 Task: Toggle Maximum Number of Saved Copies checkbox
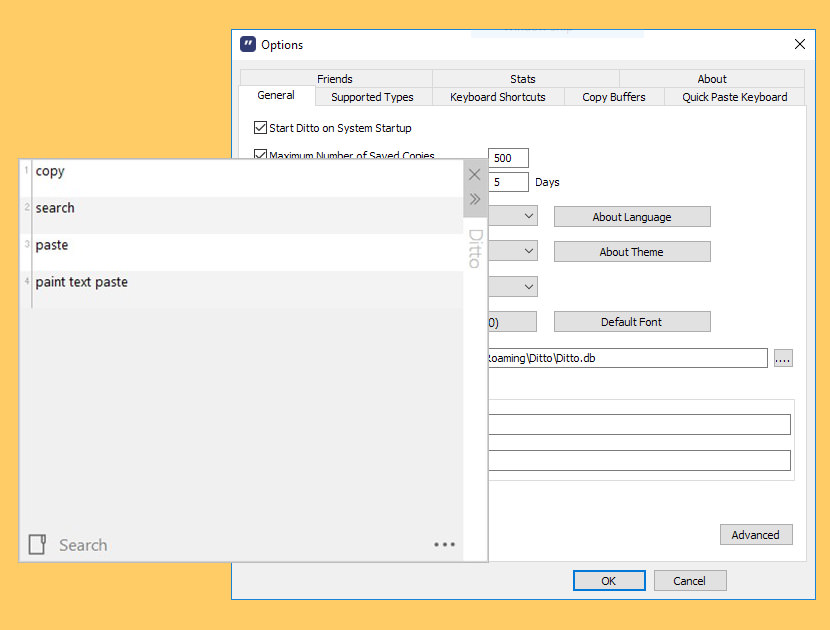[x=260, y=154]
